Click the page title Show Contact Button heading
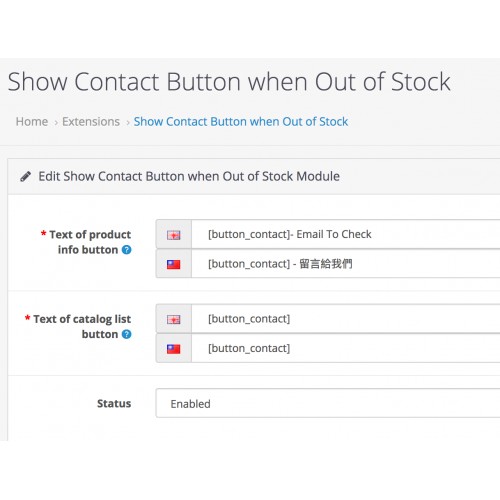This screenshot has width=500, height=500. tap(229, 82)
